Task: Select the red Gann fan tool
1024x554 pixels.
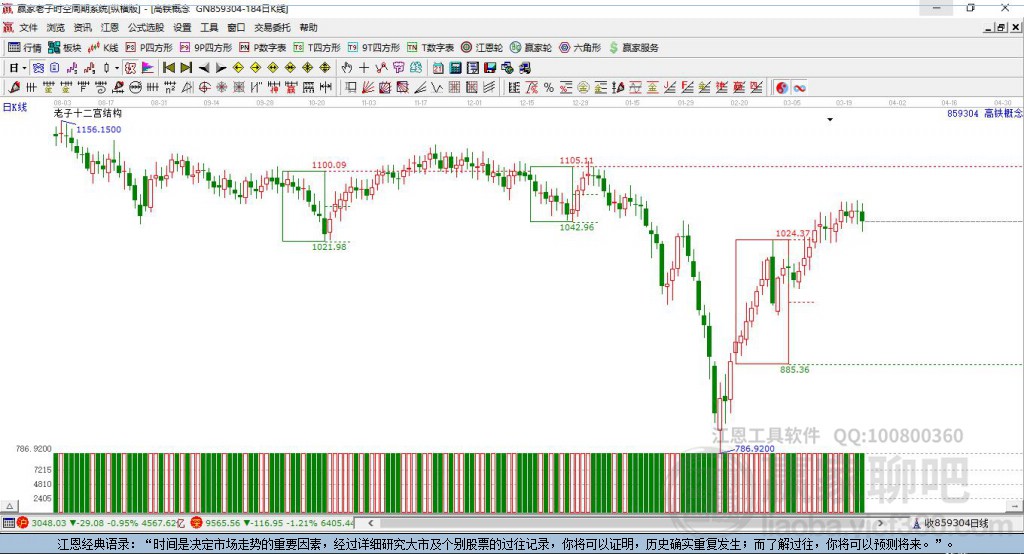Action: pyautogui.click(x=368, y=88)
